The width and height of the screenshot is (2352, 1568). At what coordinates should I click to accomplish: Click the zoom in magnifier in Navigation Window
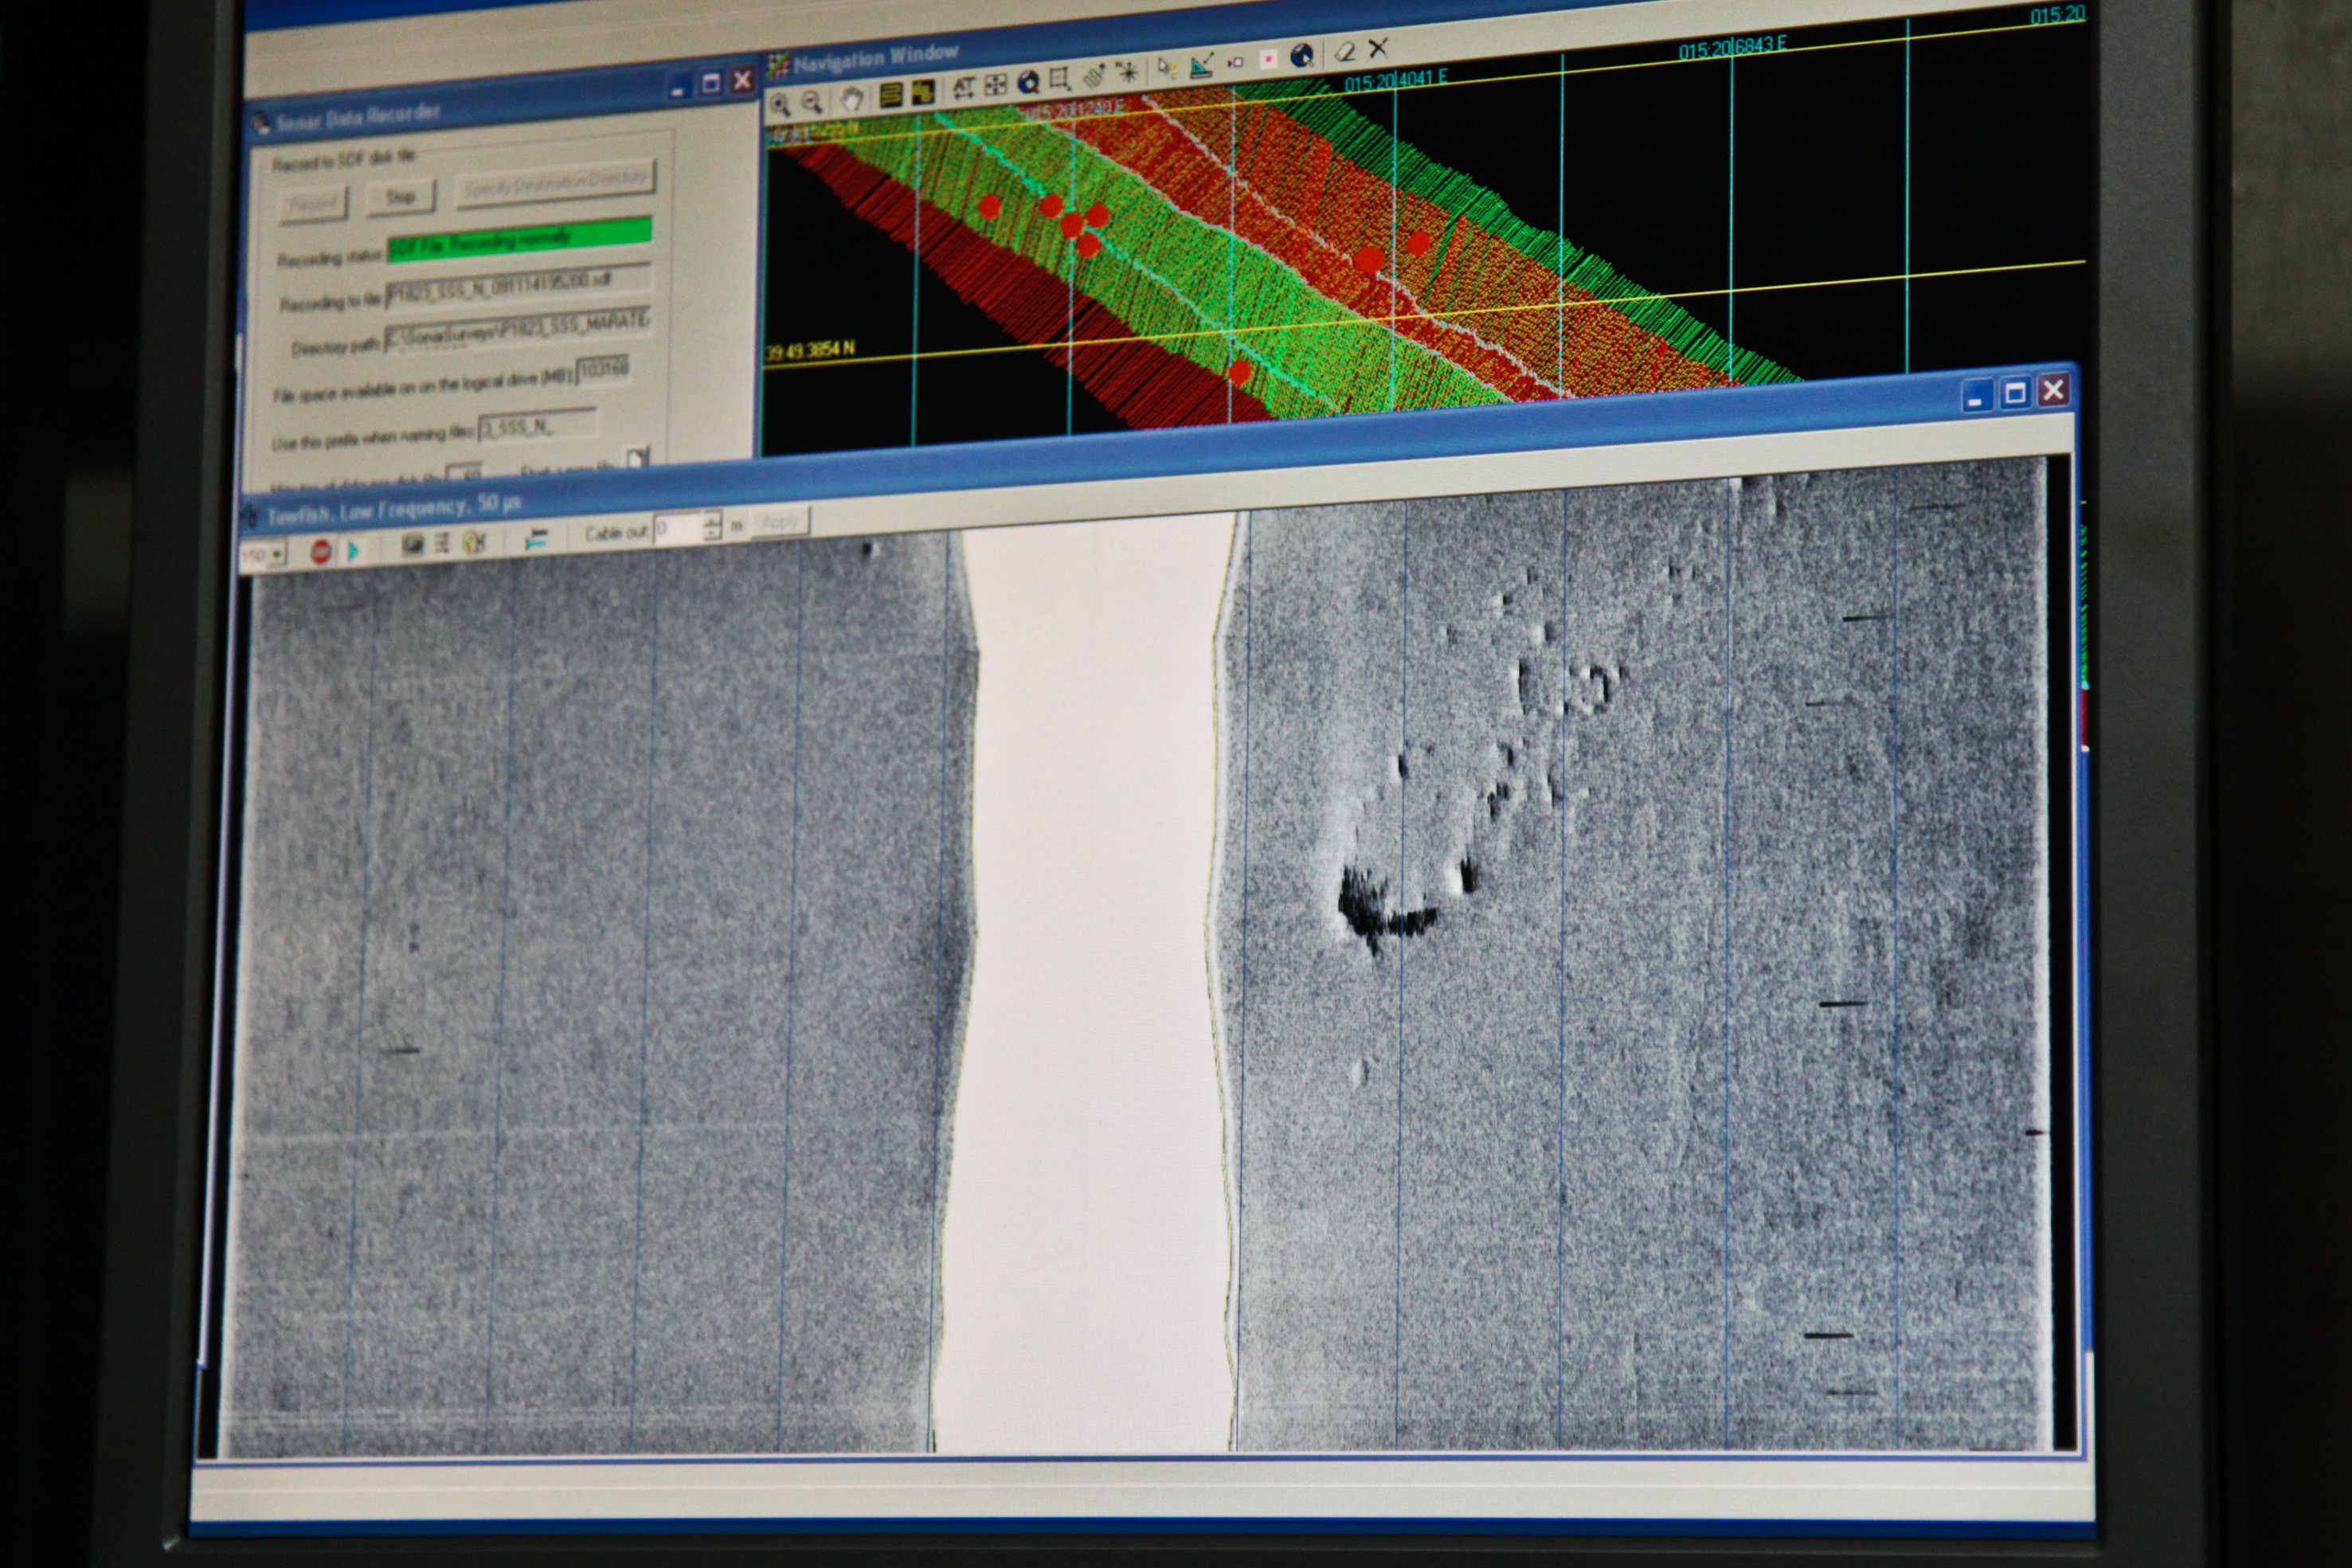(780, 105)
